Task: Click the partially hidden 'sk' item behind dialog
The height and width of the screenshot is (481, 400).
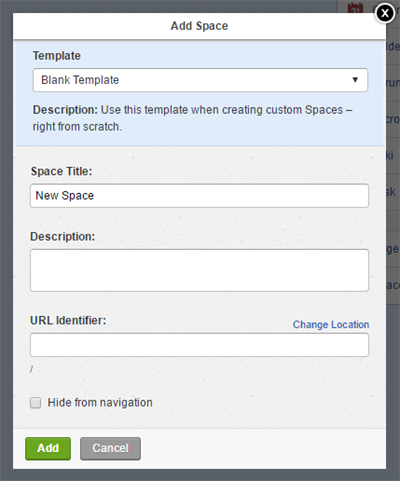Action: (391, 192)
